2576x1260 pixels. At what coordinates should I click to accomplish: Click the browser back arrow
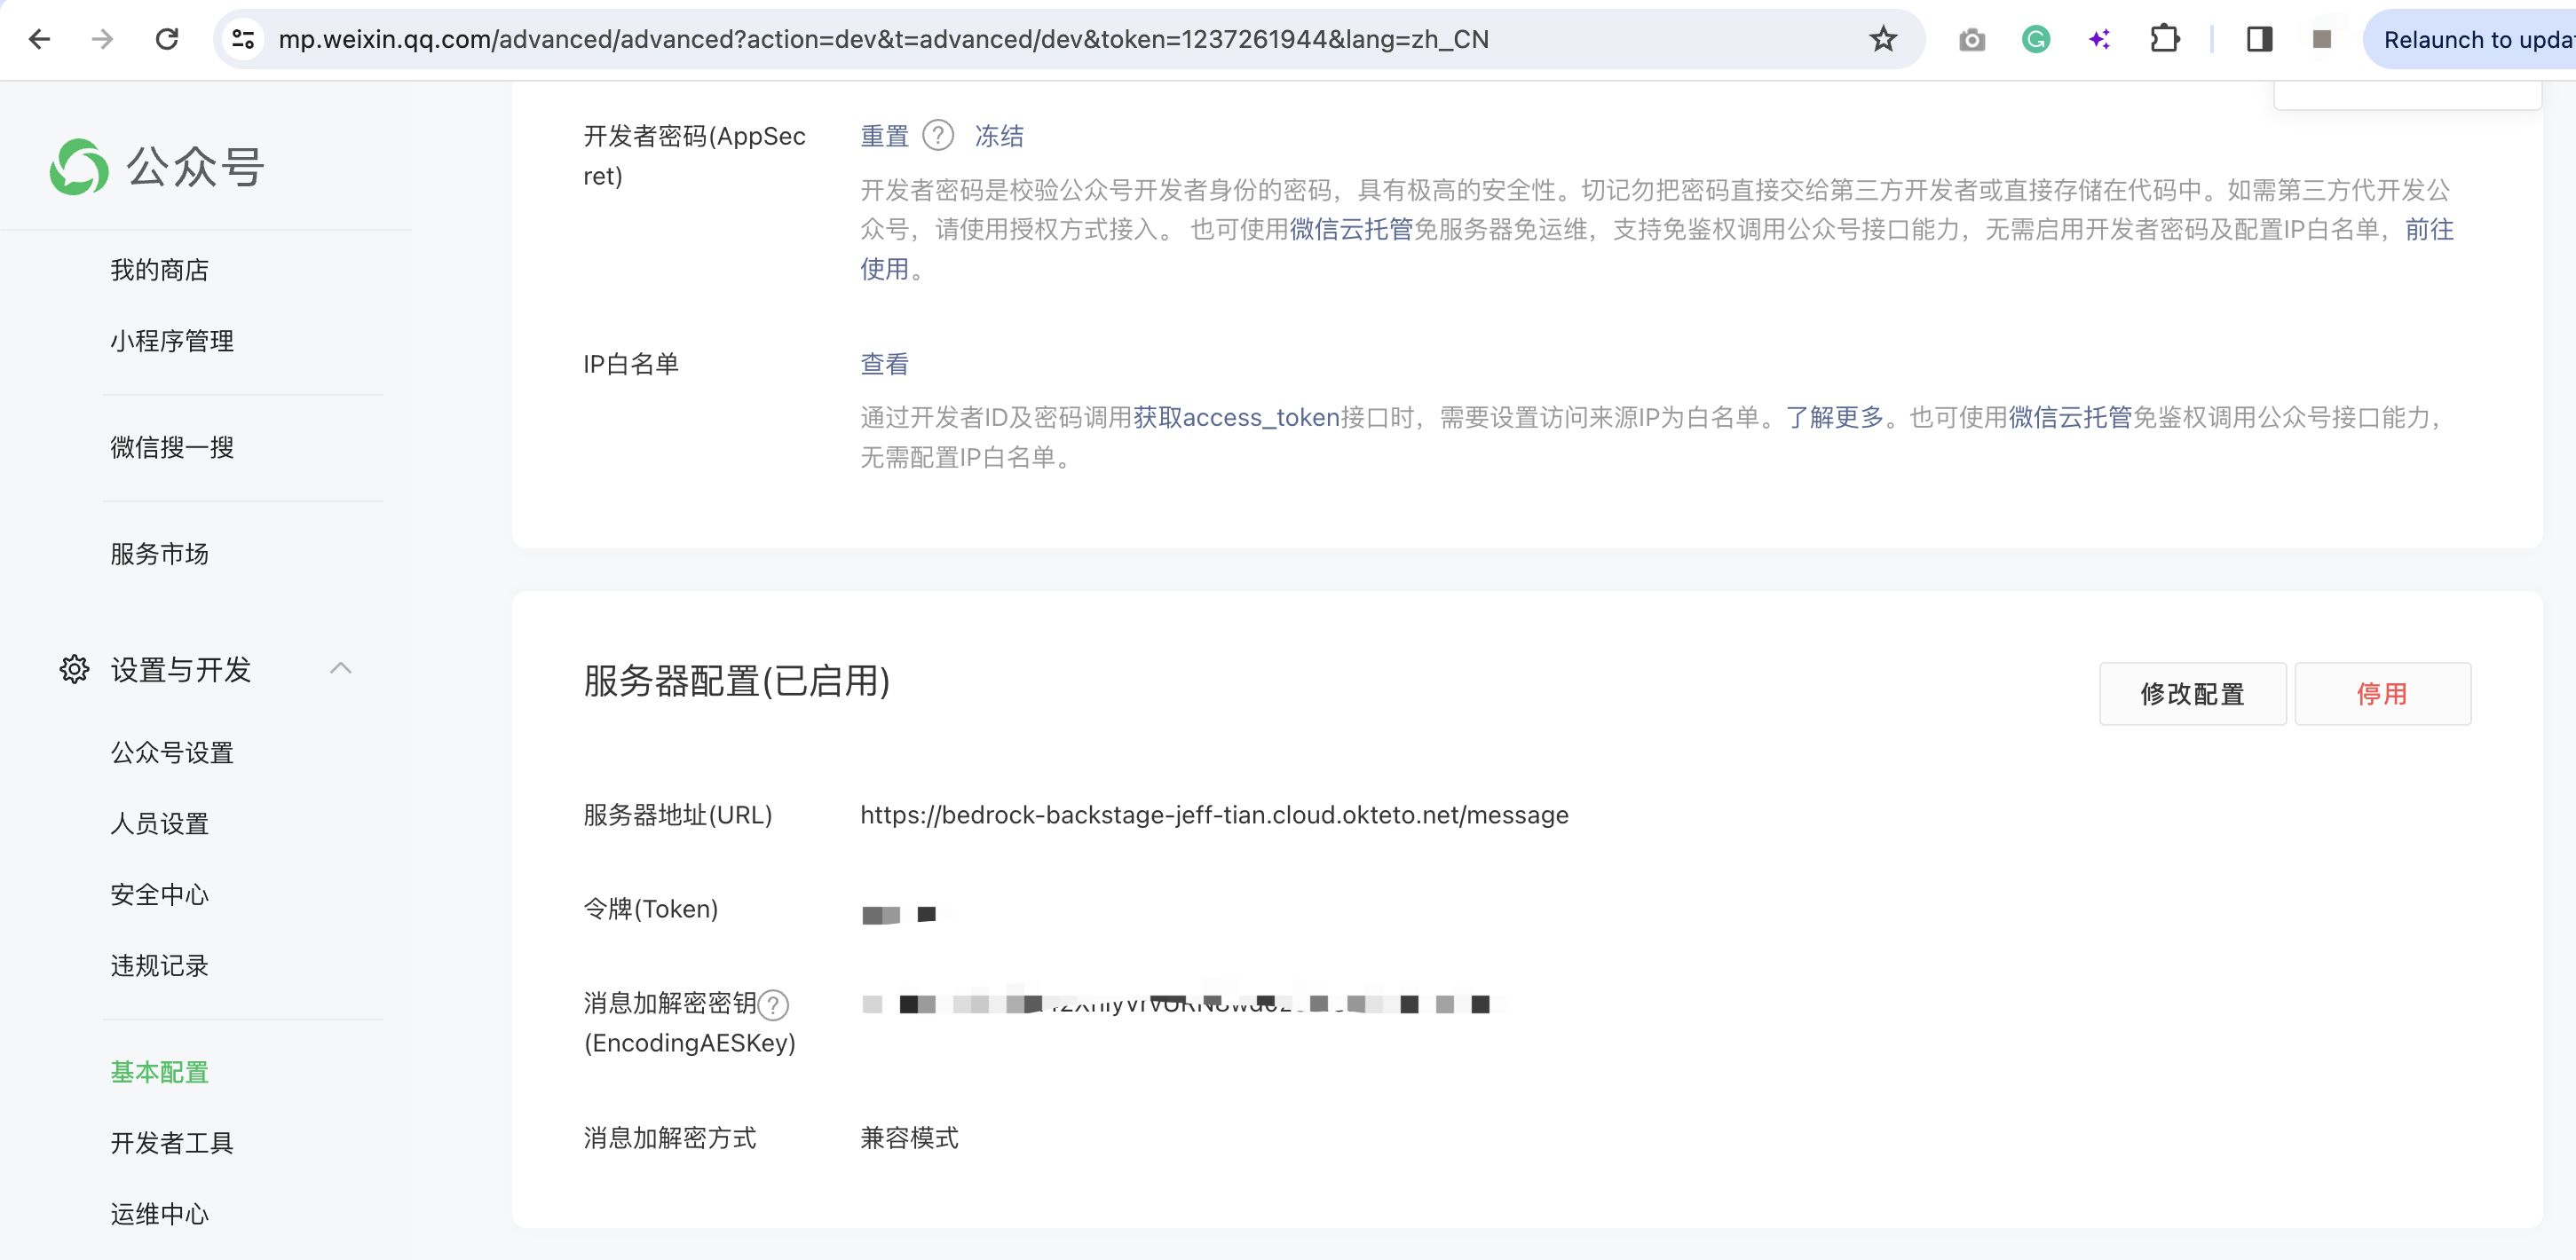(x=40, y=39)
